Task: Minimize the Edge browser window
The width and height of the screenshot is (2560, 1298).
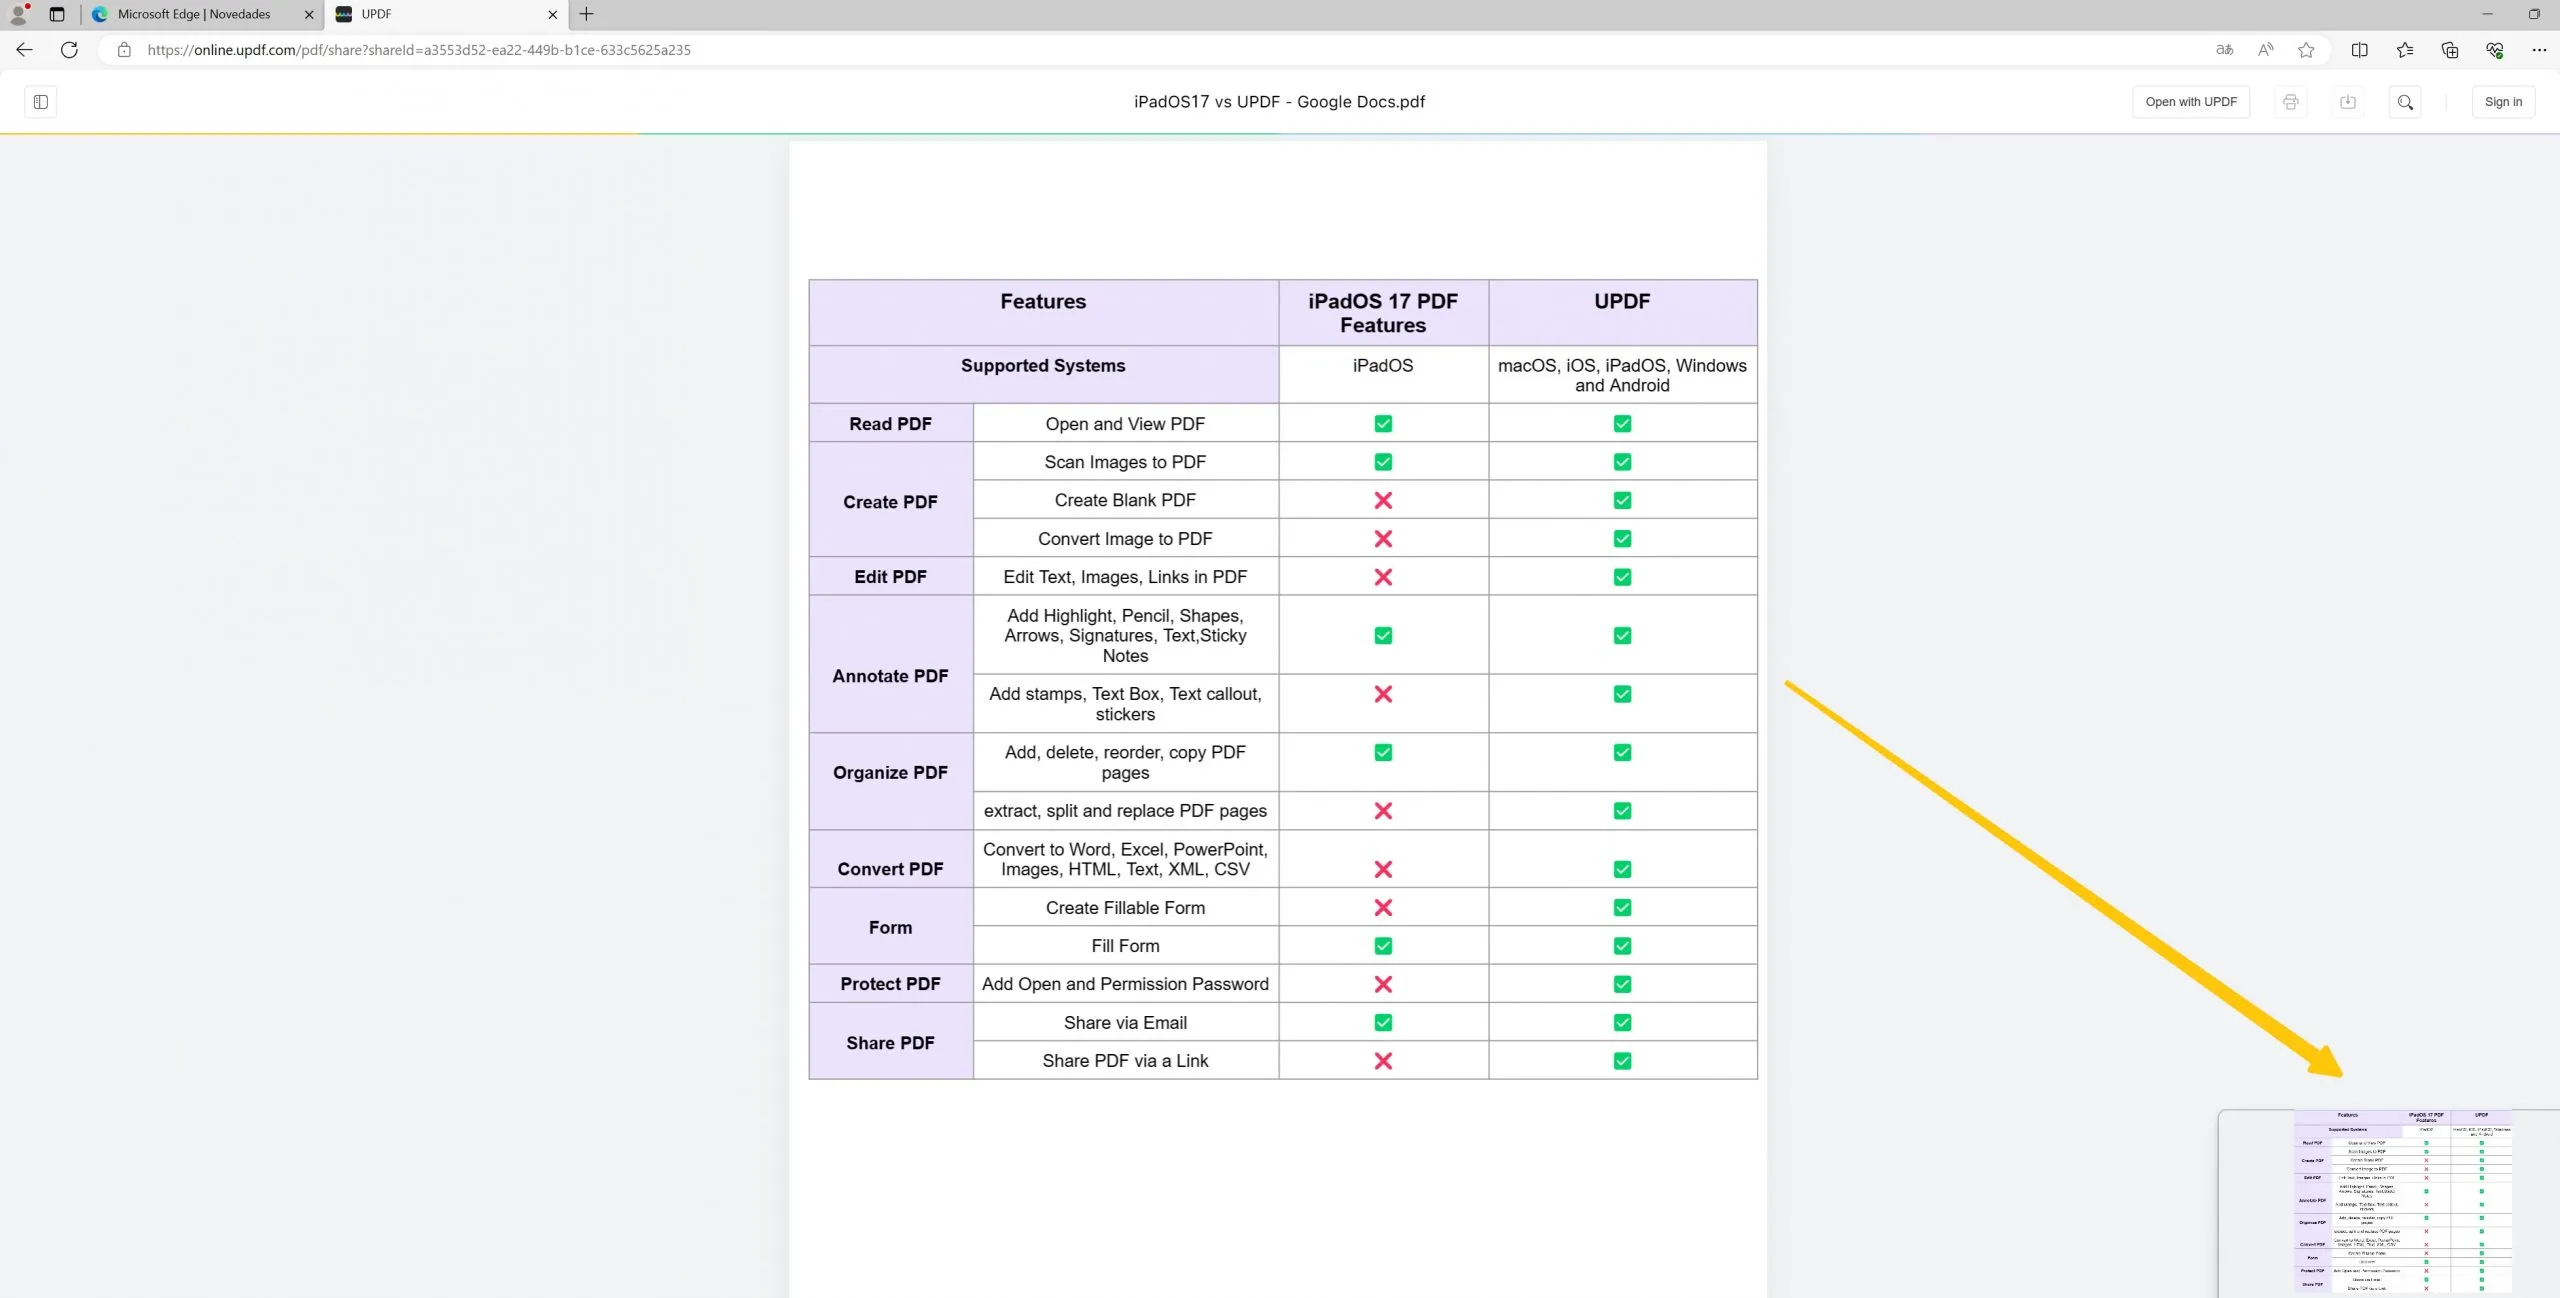Action: tap(2487, 14)
